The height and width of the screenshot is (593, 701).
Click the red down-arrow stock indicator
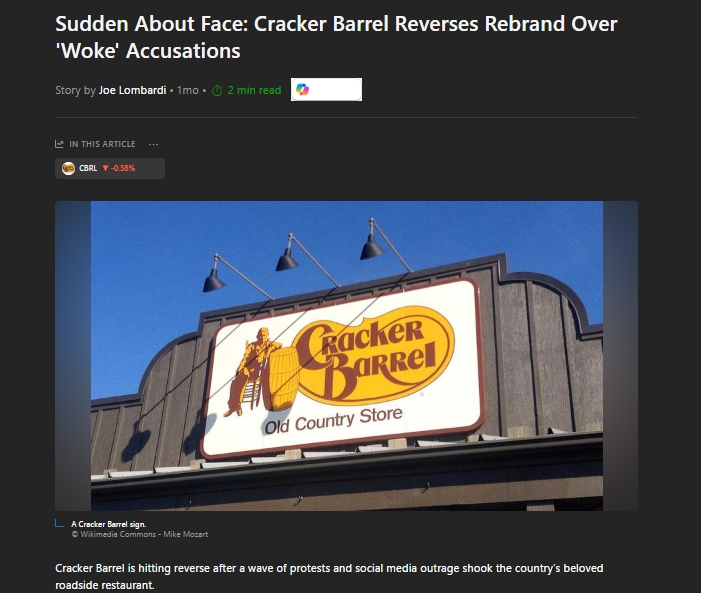coord(106,168)
